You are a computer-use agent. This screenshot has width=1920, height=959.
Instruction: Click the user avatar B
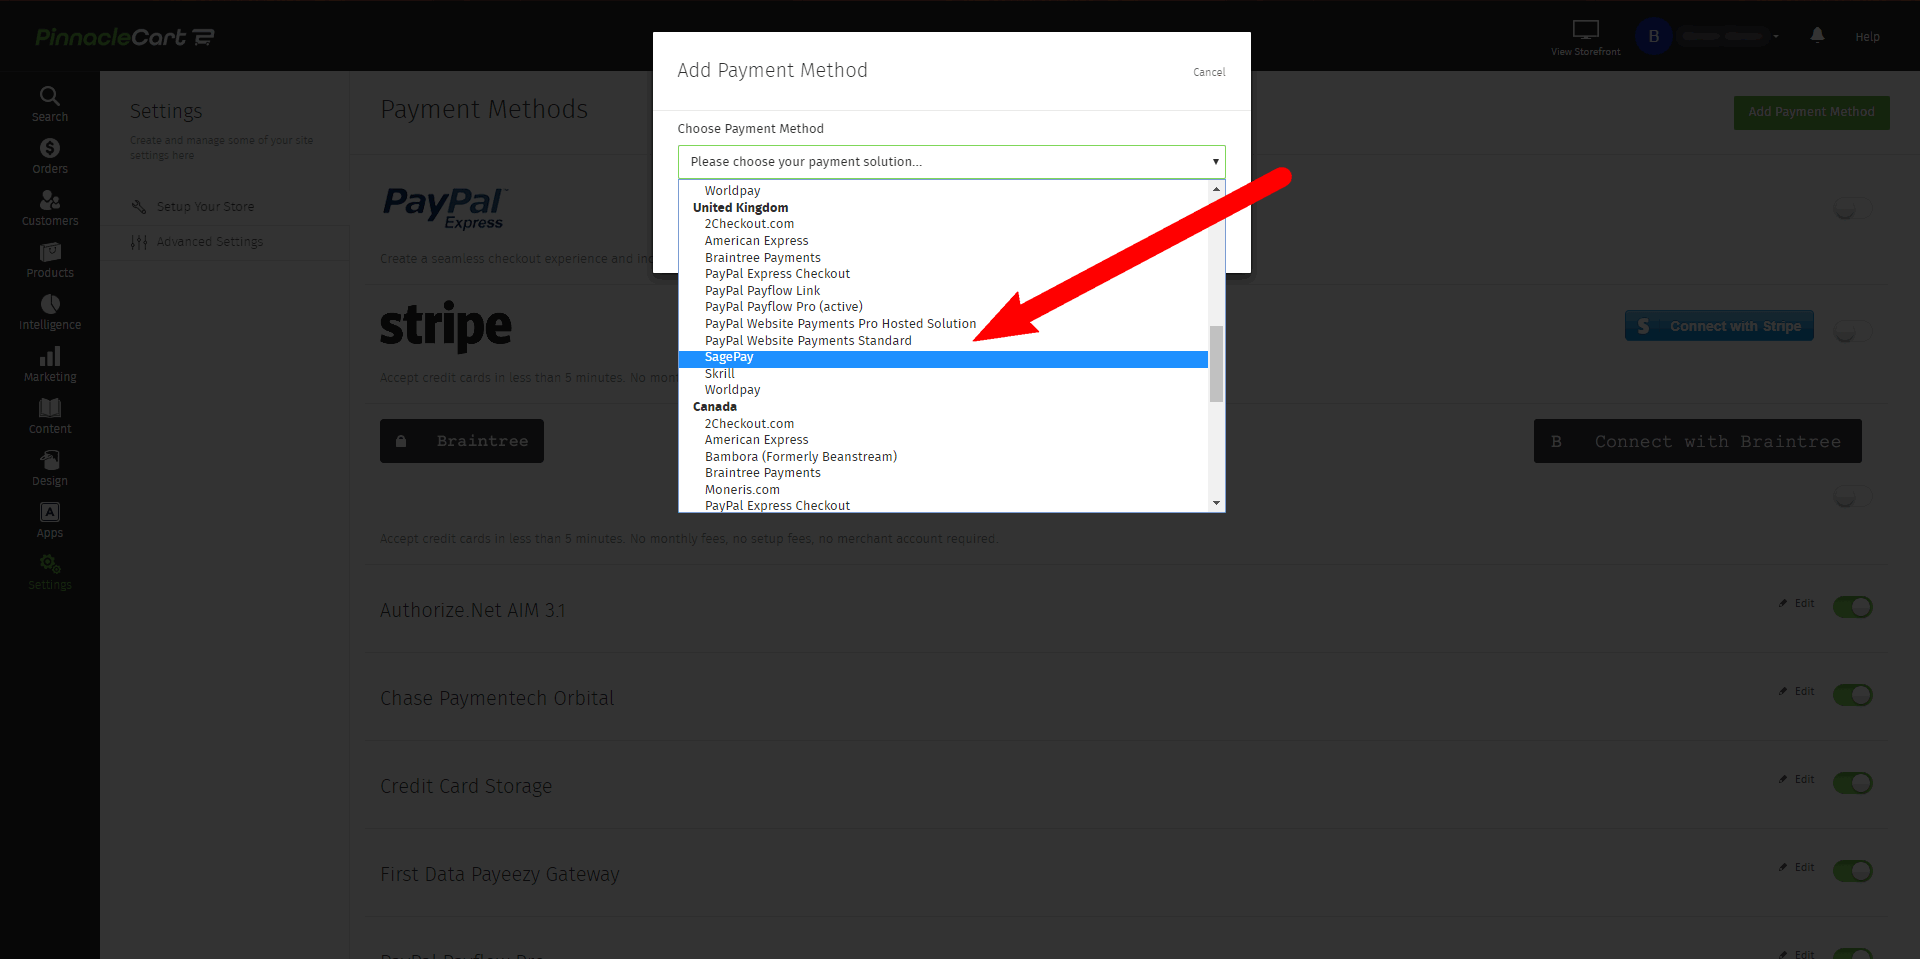coord(1654,36)
